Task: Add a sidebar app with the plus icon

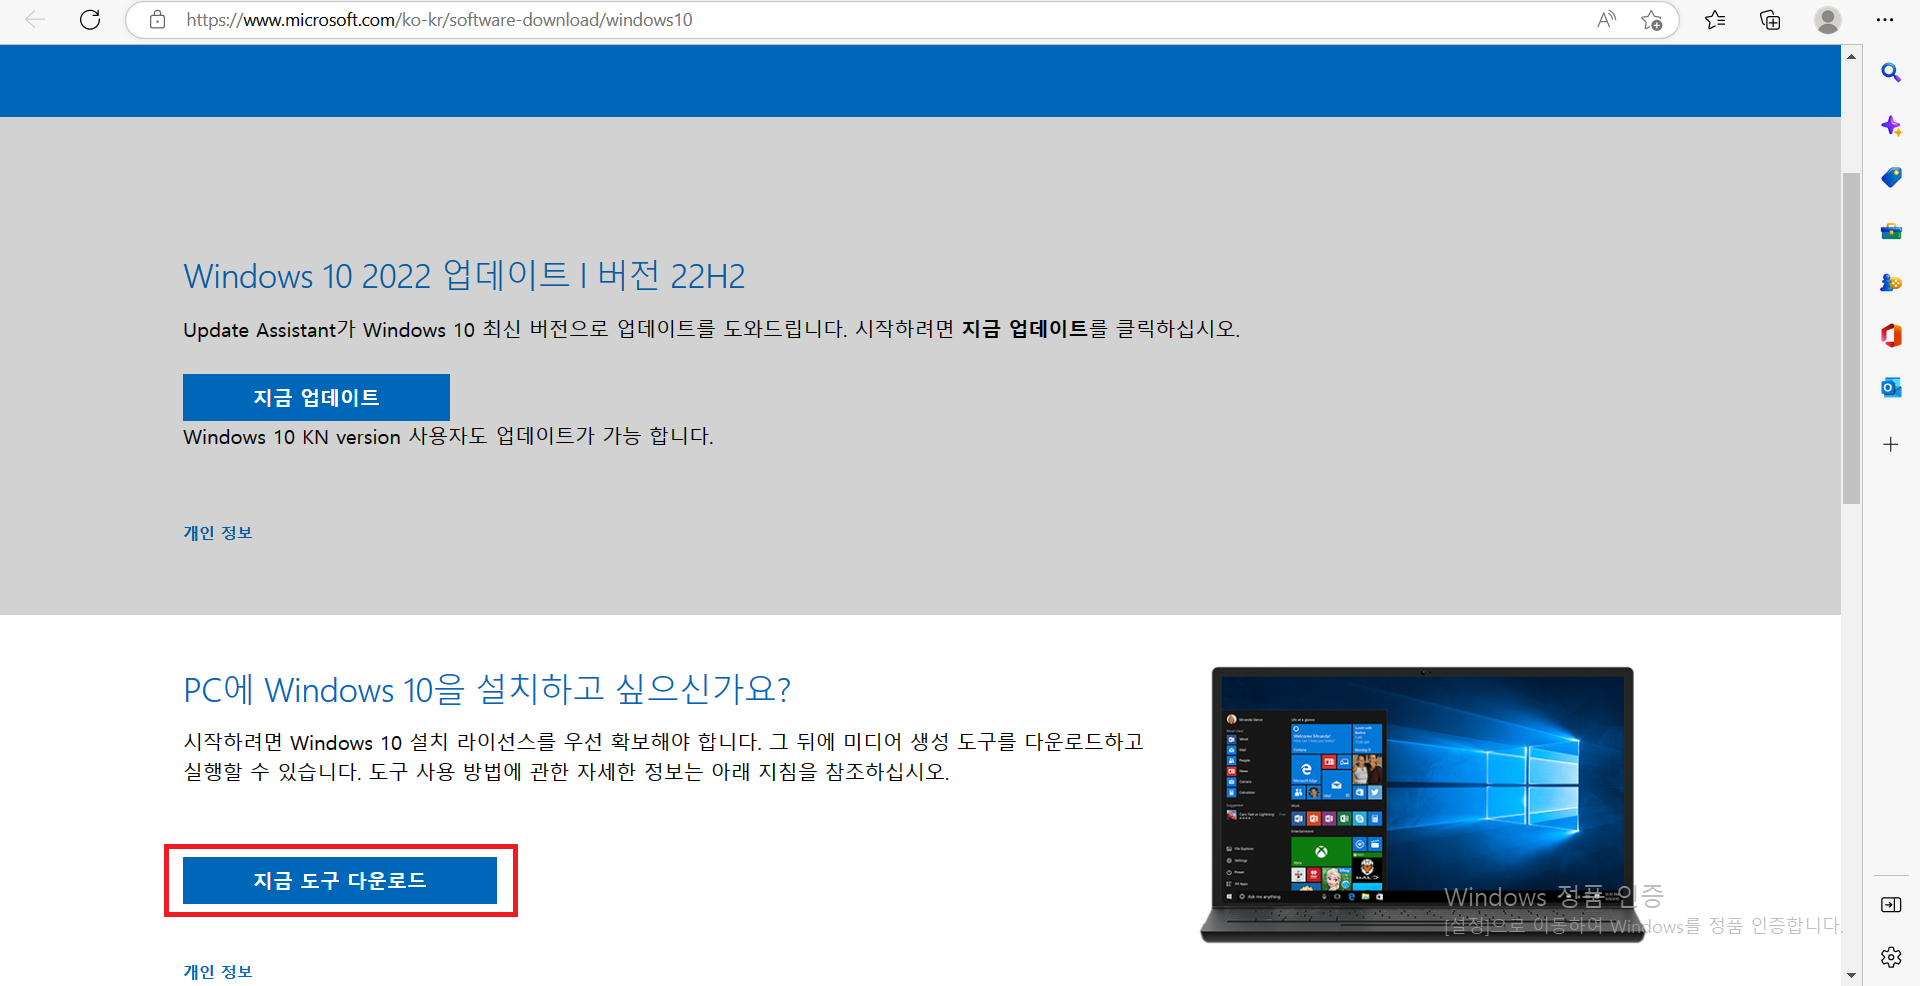Action: coord(1891,444)
